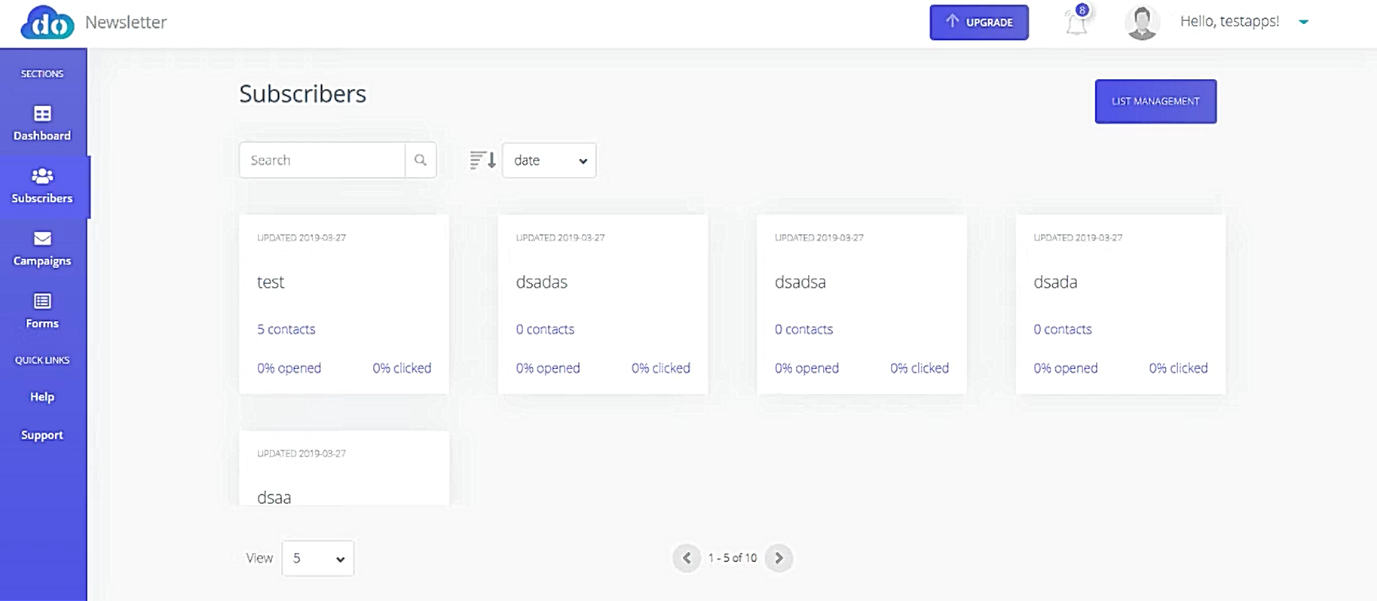Click the 'Hello, testapps!' greeting
The image size is (1377, 601).
point(1230,21)
